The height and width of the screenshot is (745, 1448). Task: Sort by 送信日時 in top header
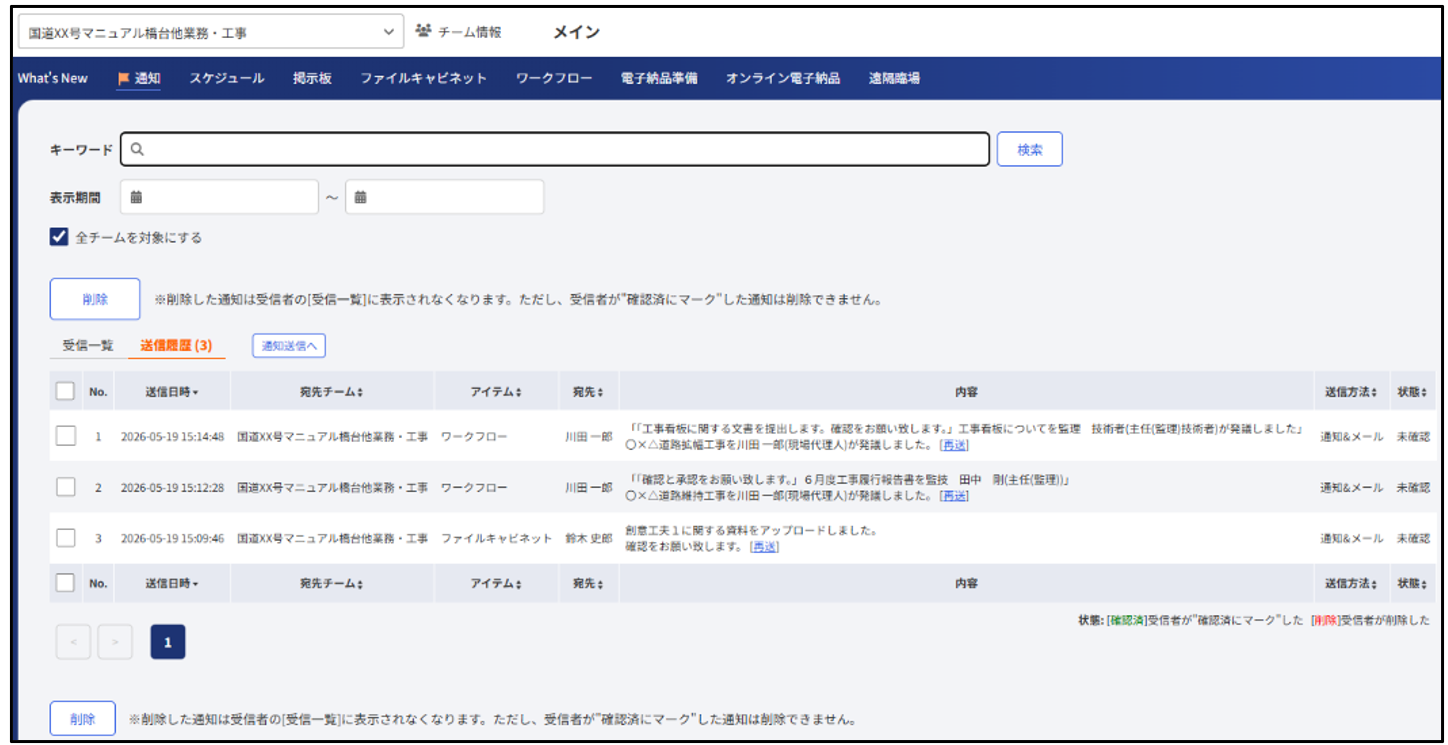click(x=172, y=392)
